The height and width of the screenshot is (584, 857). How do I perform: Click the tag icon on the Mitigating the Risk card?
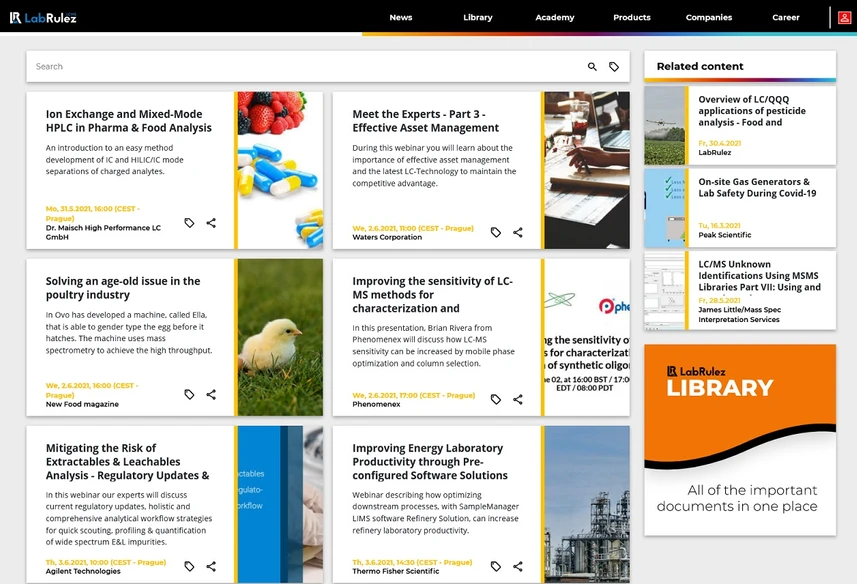pyautogui.click(x=189, y=566)
